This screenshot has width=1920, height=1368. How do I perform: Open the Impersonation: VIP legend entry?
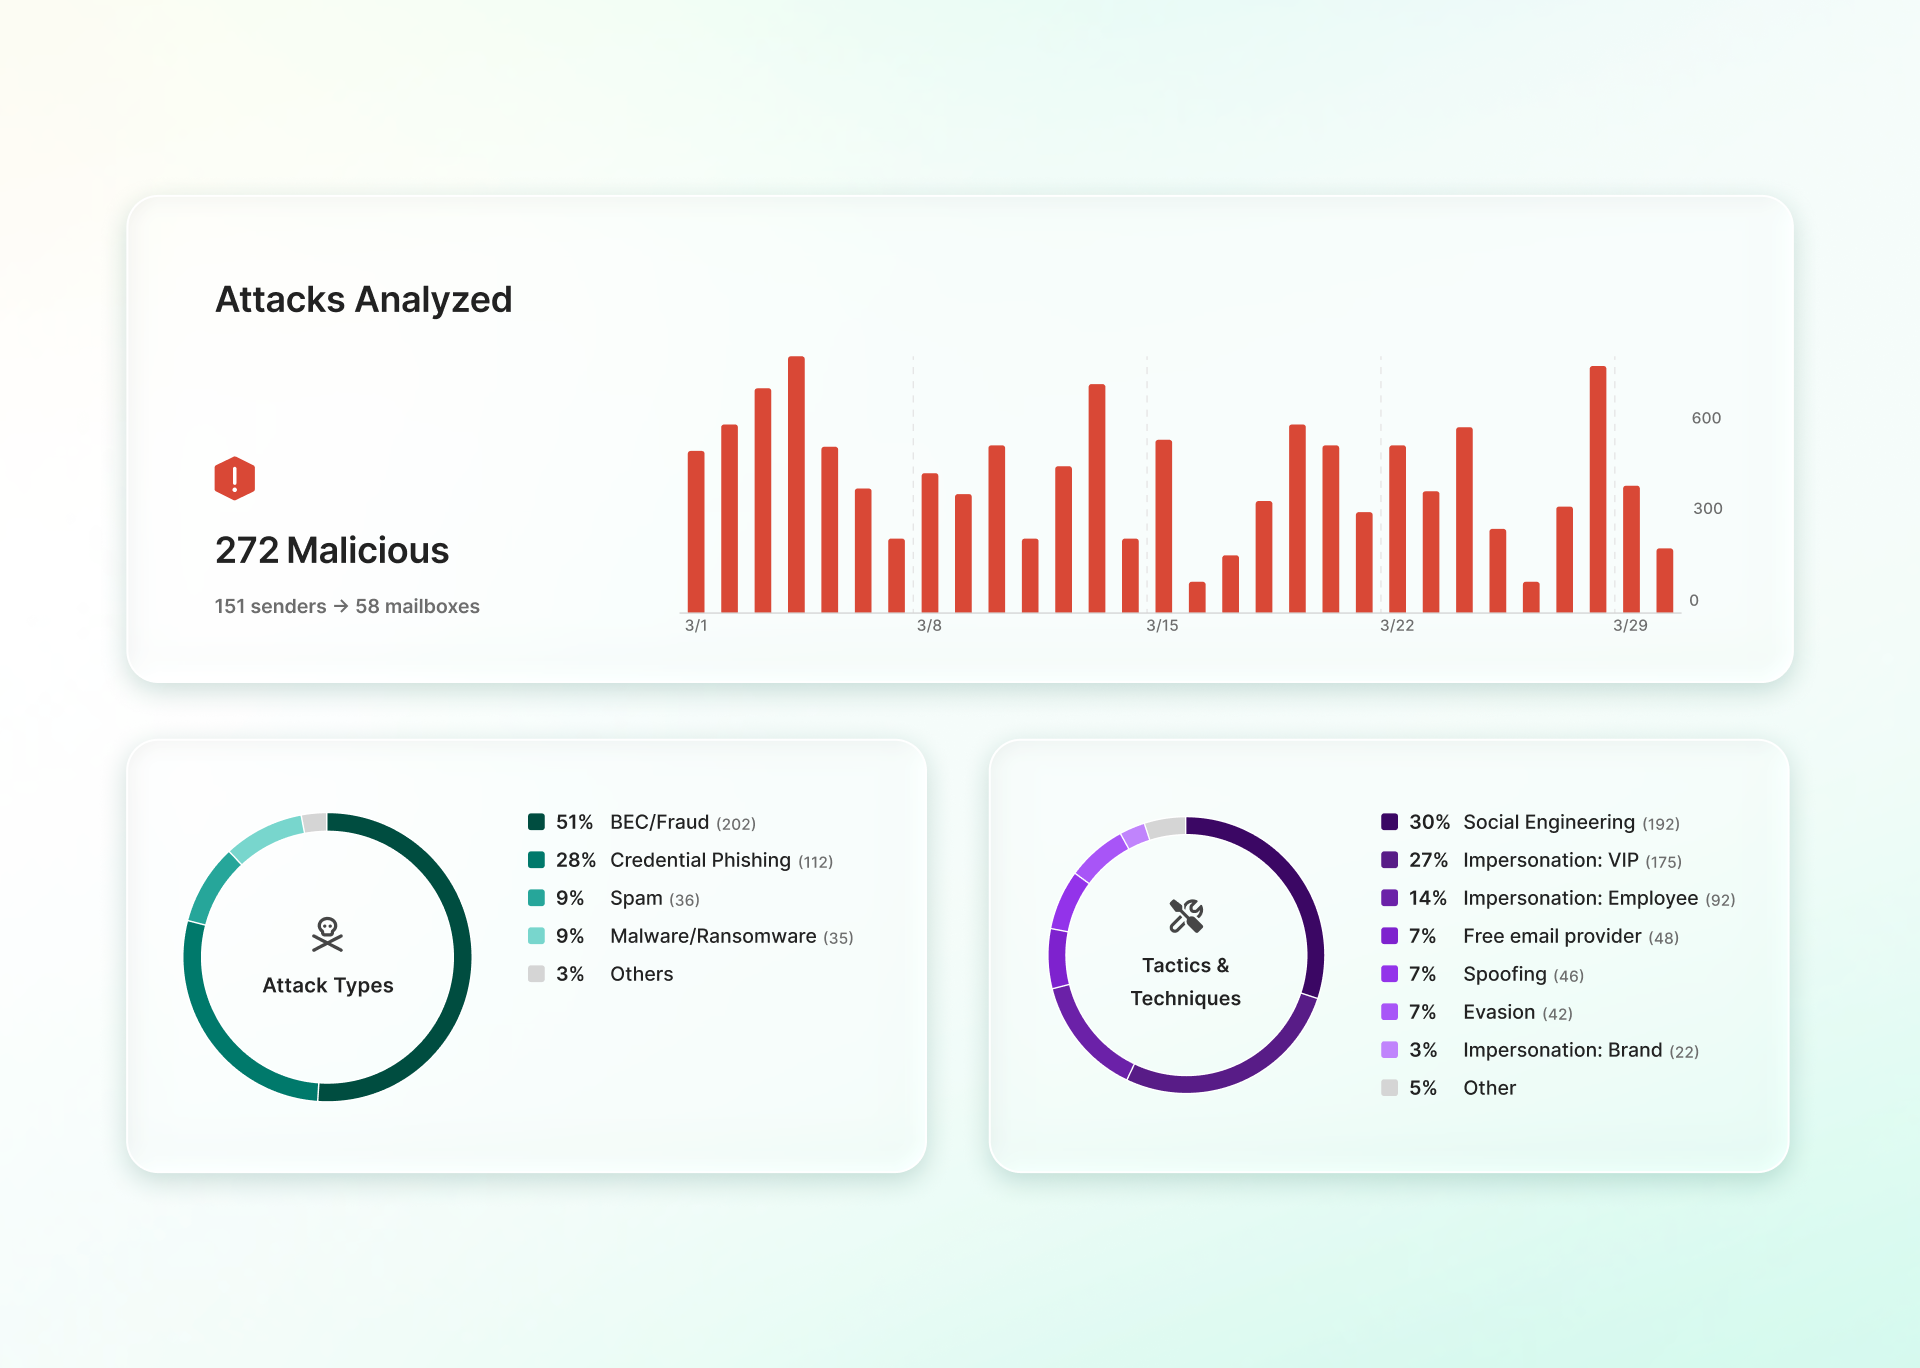pos(1550,860)
